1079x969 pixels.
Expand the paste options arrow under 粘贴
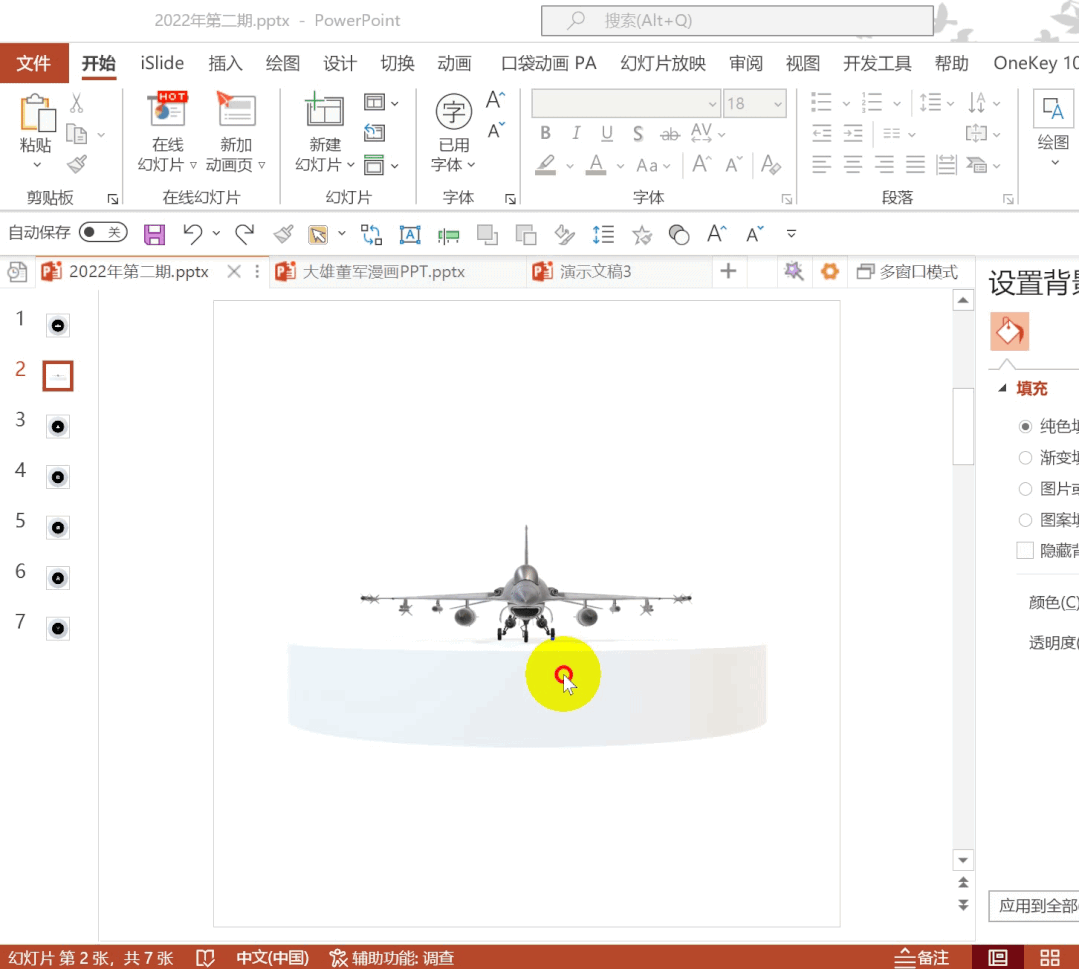[37, 165]
